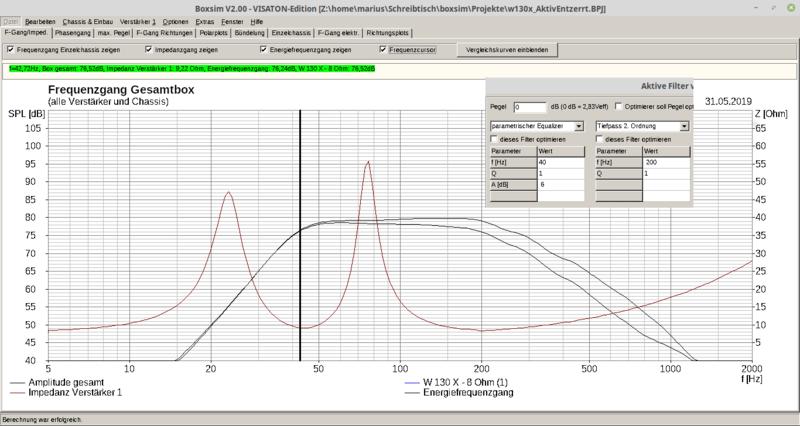The image size is (800, 426).
Task: Switch to the Phasengang tab
Action: click(72, 33)
